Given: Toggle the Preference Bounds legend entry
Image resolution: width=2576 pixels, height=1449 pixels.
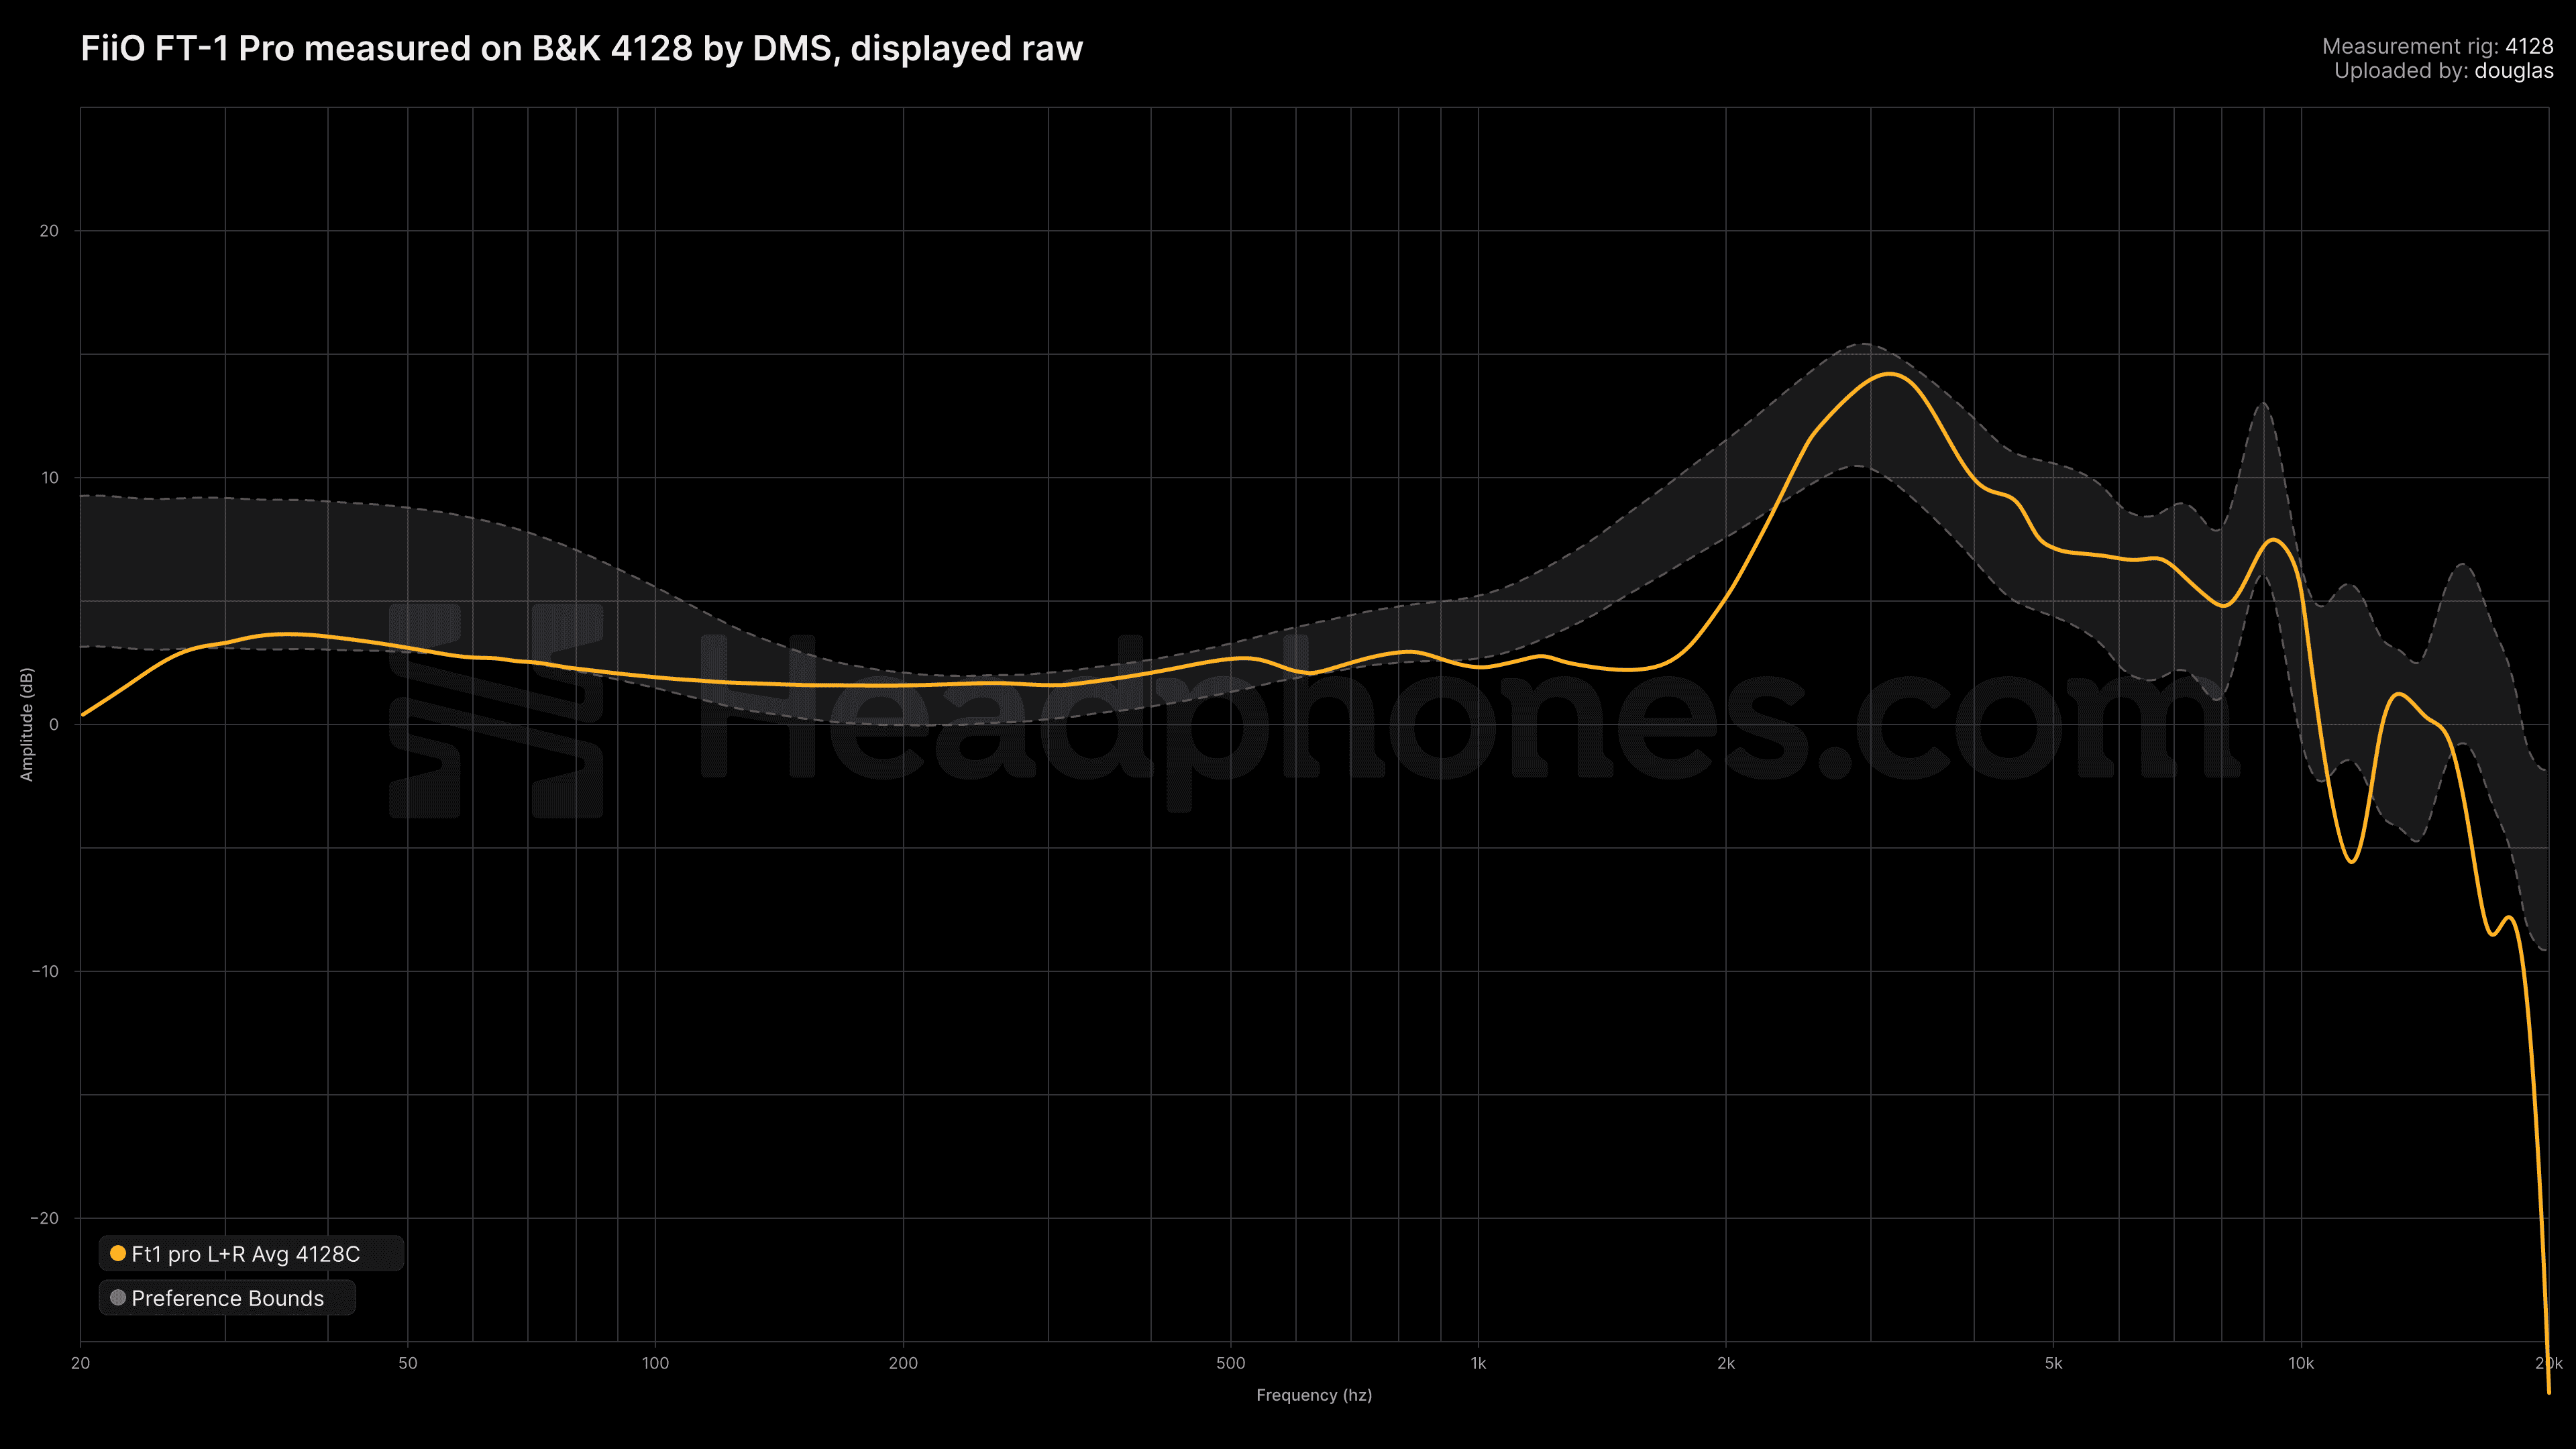Looking at the screenshot, I should pyautogui.click(x=227, y=1298).
